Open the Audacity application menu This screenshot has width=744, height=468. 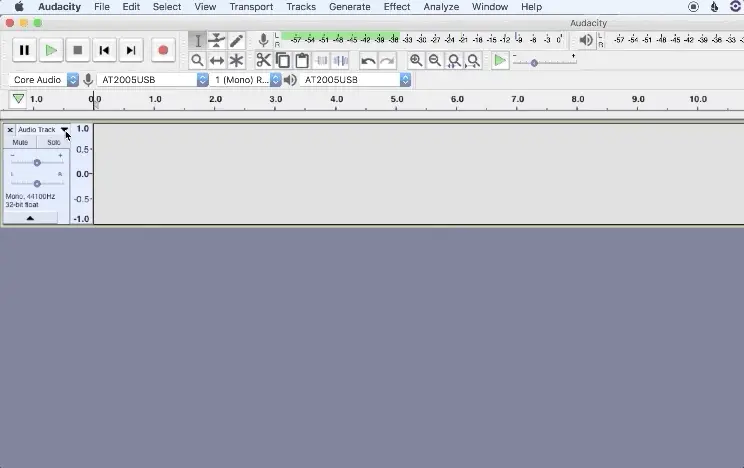coord(59,7)
